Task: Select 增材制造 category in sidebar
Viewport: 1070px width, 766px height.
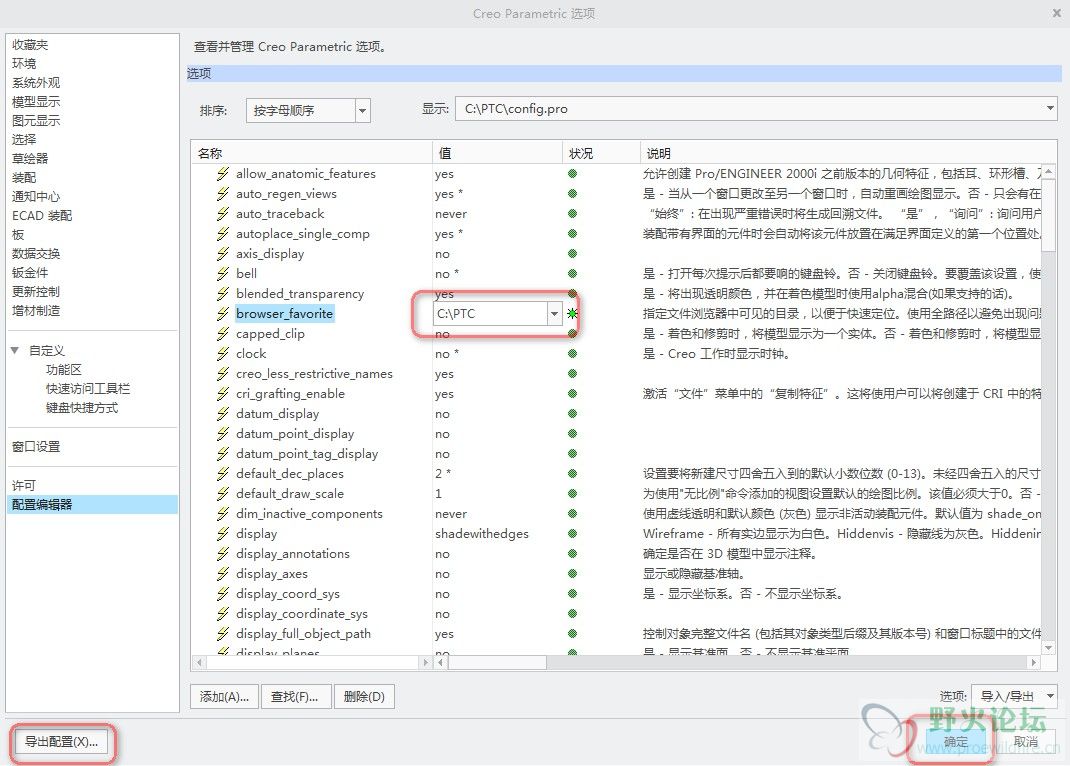Action: (36, 310)
